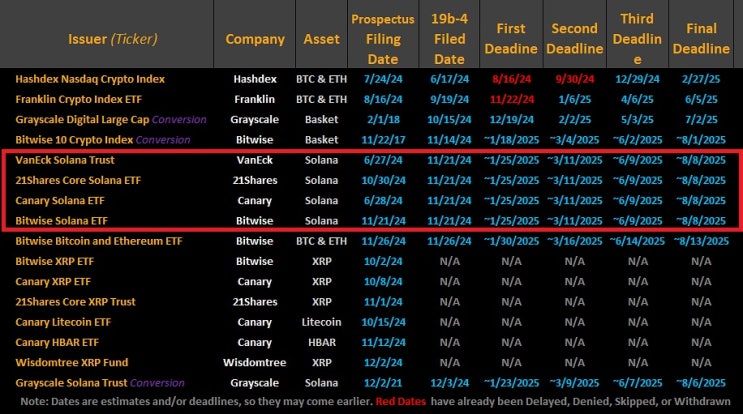This screenshot has width=743, height=414.
Task: Click the Canary HBAR ETF entry
Action: (57, 342)
